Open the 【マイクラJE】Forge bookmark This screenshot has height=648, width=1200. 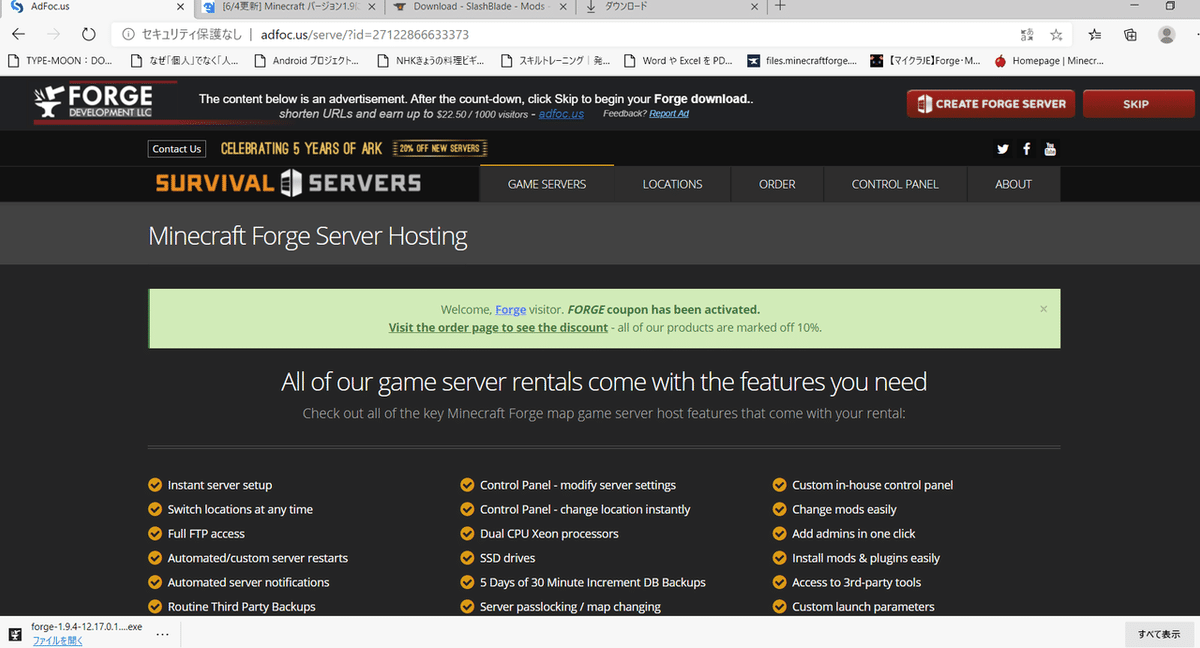pyautogui.click(x=925, y=61)
